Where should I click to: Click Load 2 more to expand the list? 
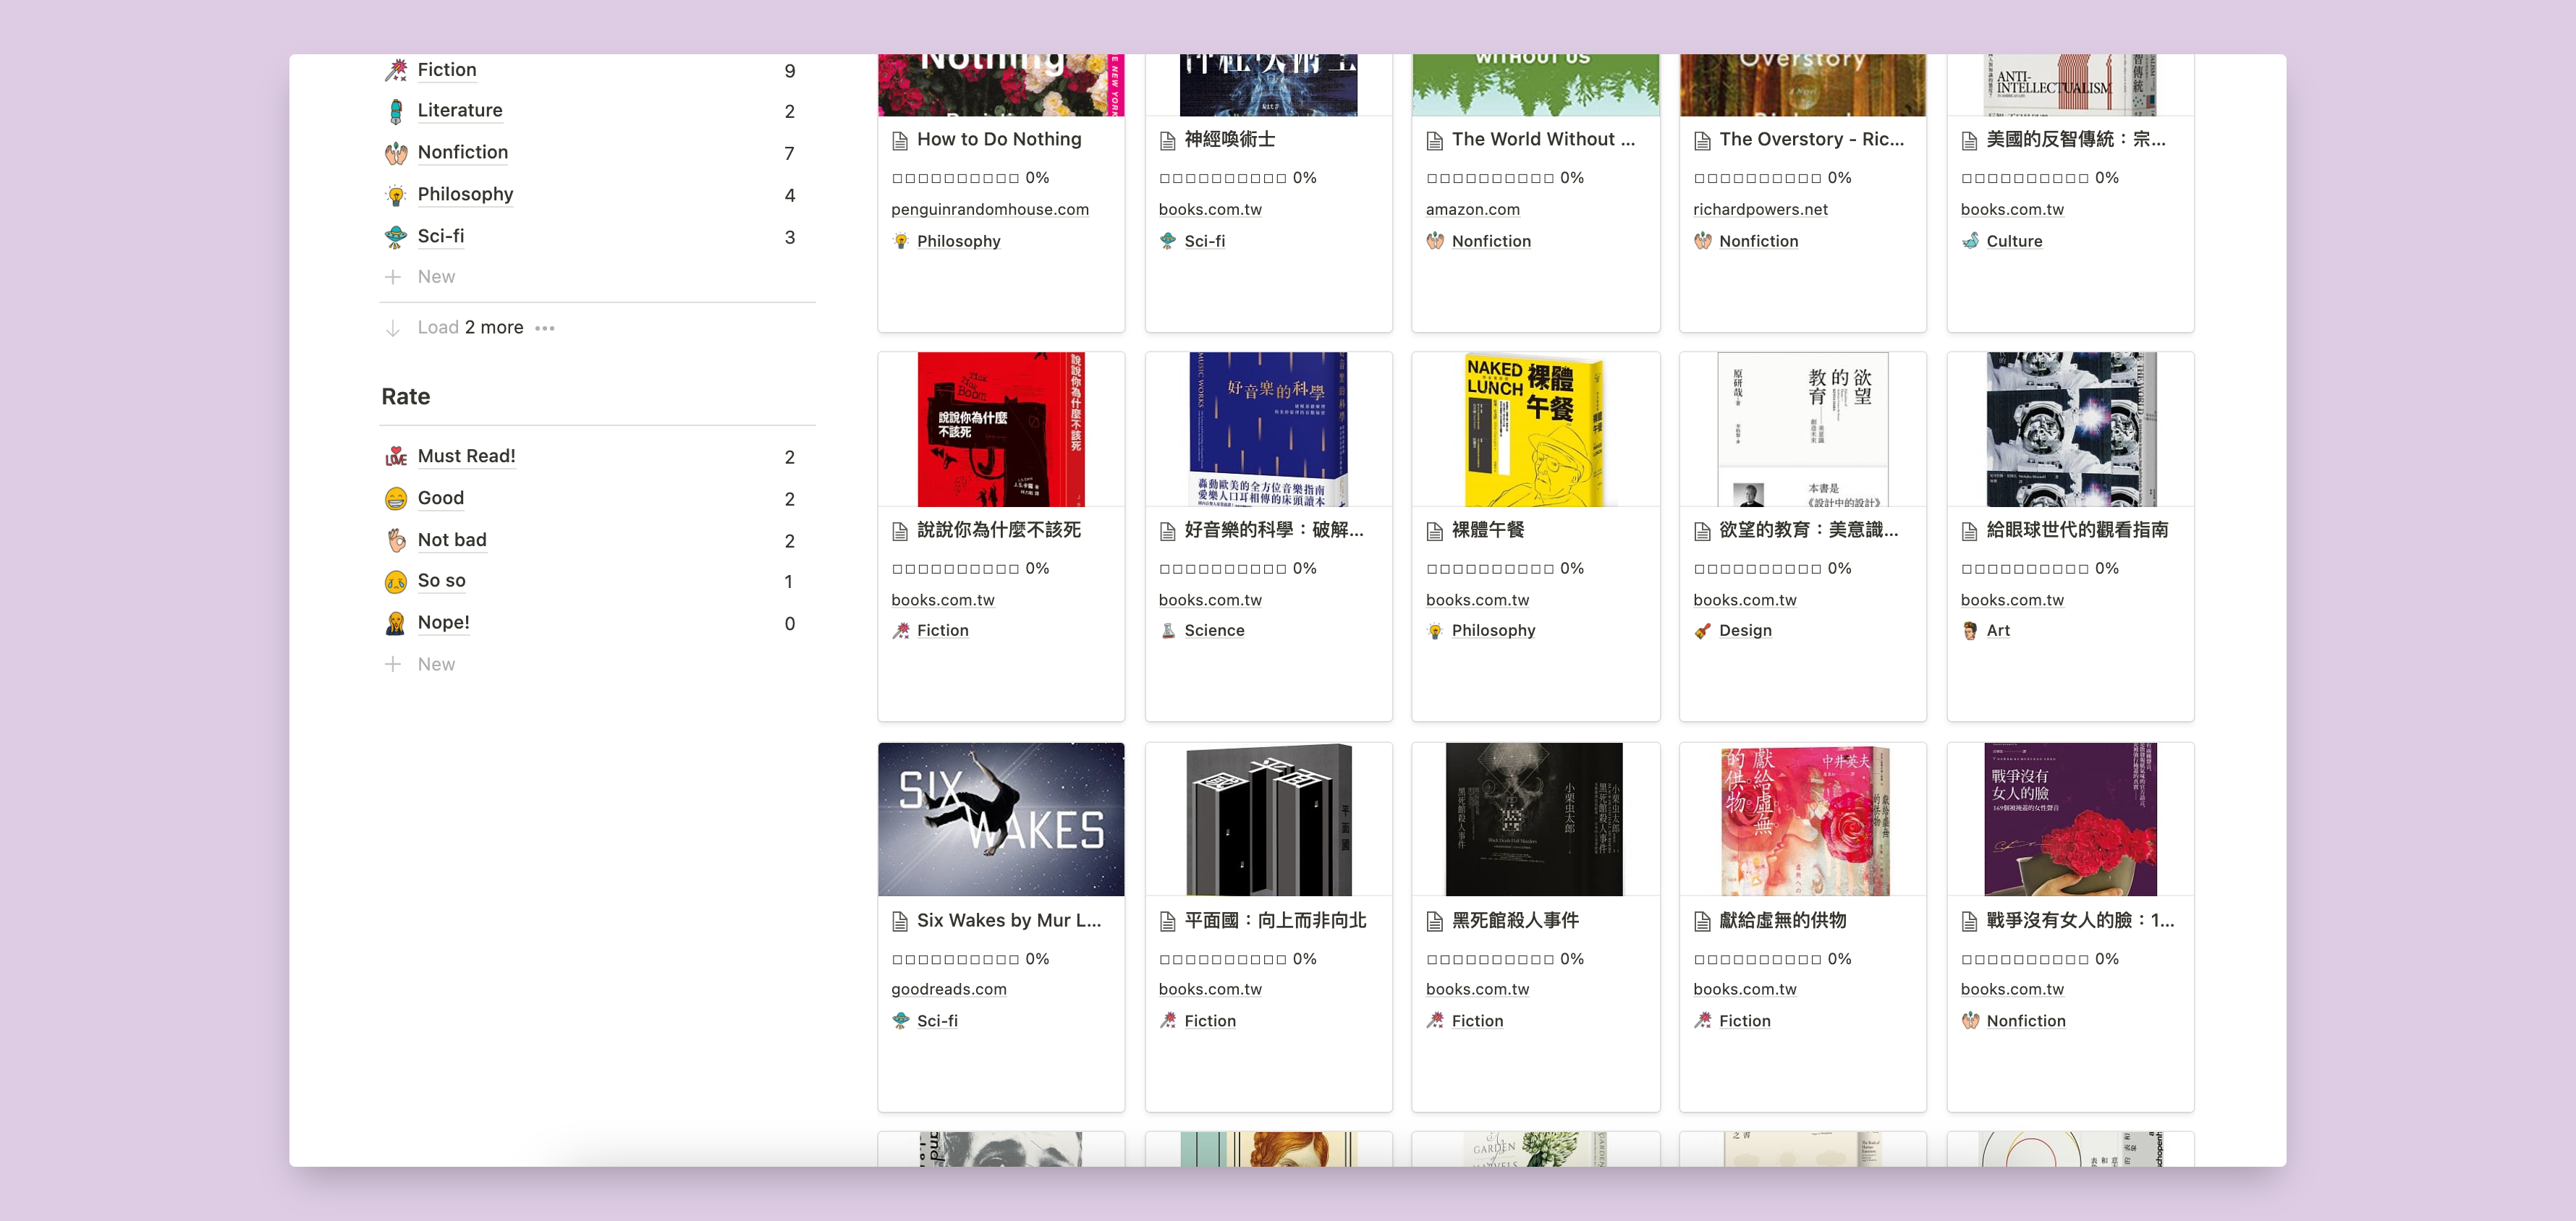(x=470, y=328)
